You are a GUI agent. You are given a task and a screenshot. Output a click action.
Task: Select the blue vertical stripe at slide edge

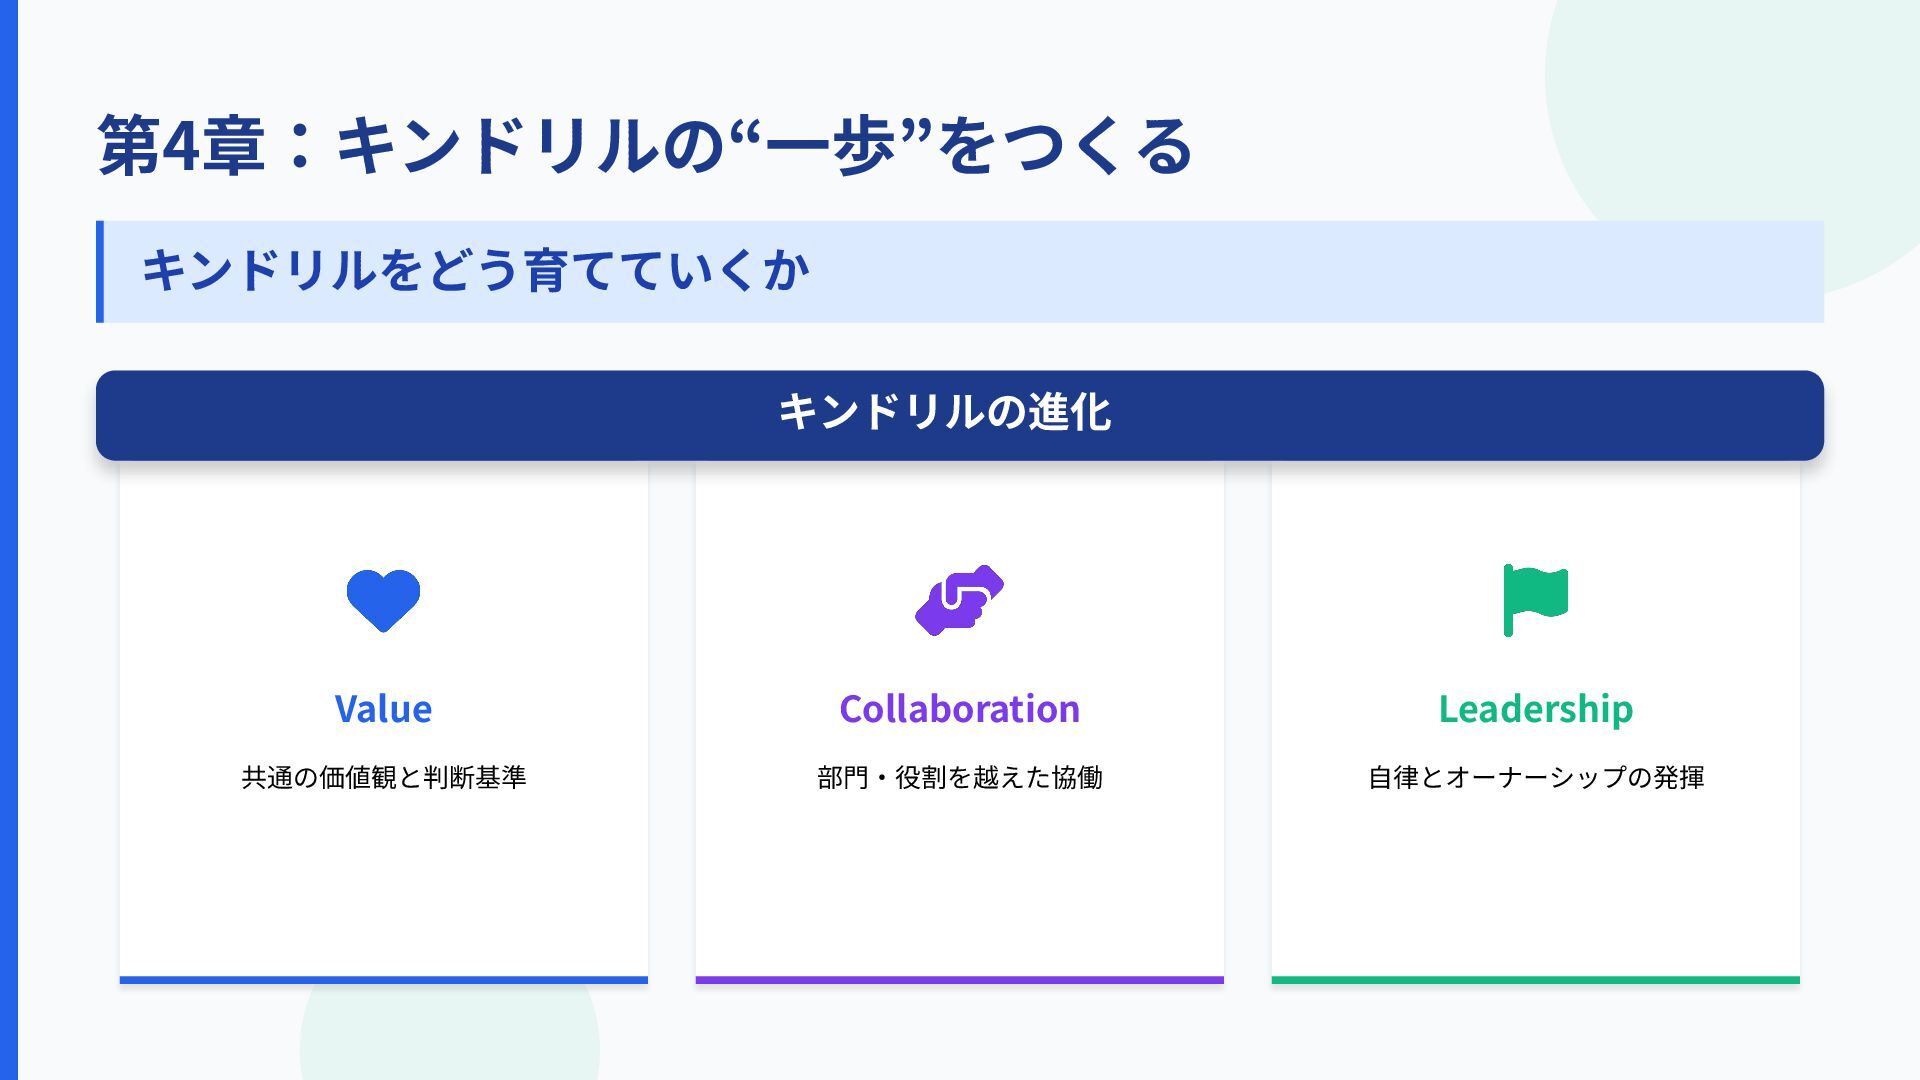(8, 540)
